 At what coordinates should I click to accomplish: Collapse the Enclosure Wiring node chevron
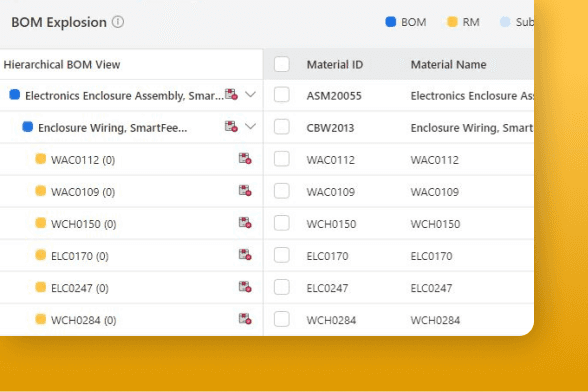point(250,126)
